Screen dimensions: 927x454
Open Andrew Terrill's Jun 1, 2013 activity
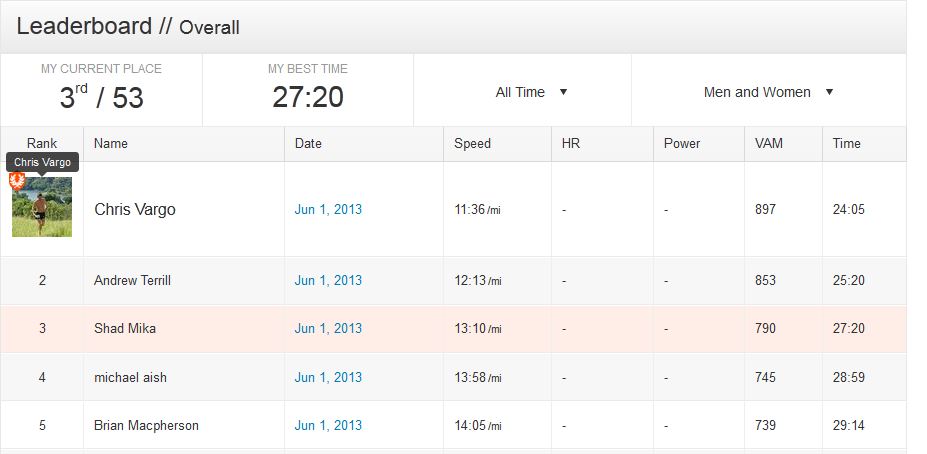[x=328, y=280]
